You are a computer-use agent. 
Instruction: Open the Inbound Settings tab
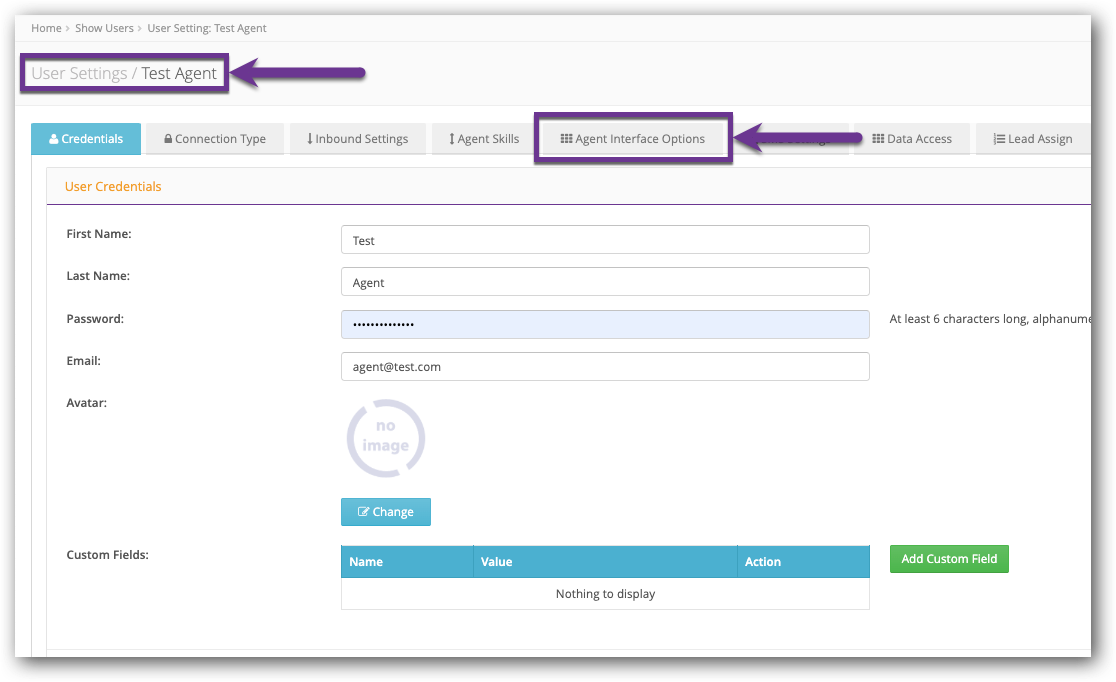pos(357,139)
